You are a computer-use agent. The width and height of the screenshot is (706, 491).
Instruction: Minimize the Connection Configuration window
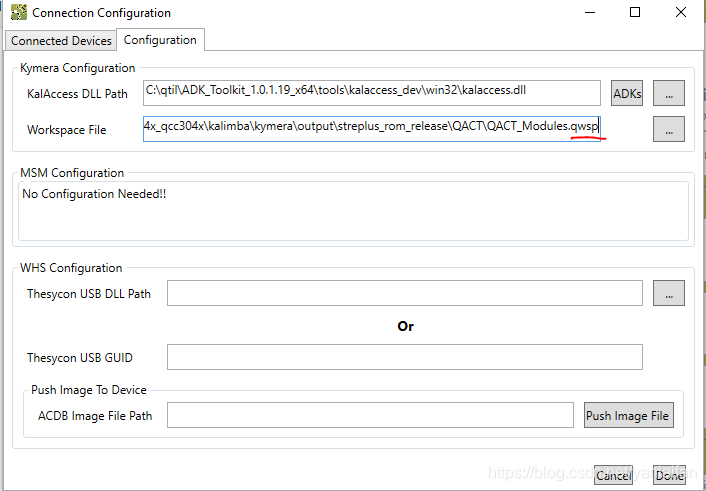590,13
